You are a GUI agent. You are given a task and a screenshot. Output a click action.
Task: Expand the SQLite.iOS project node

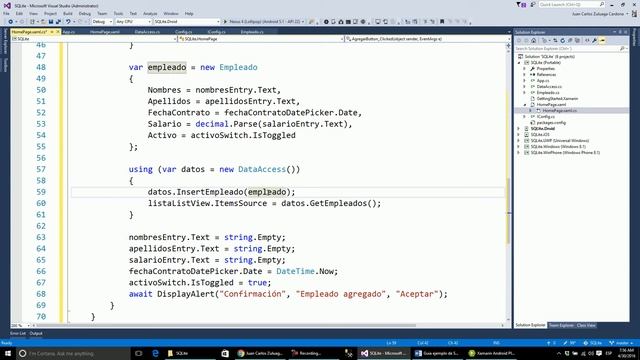pos(519,135)
